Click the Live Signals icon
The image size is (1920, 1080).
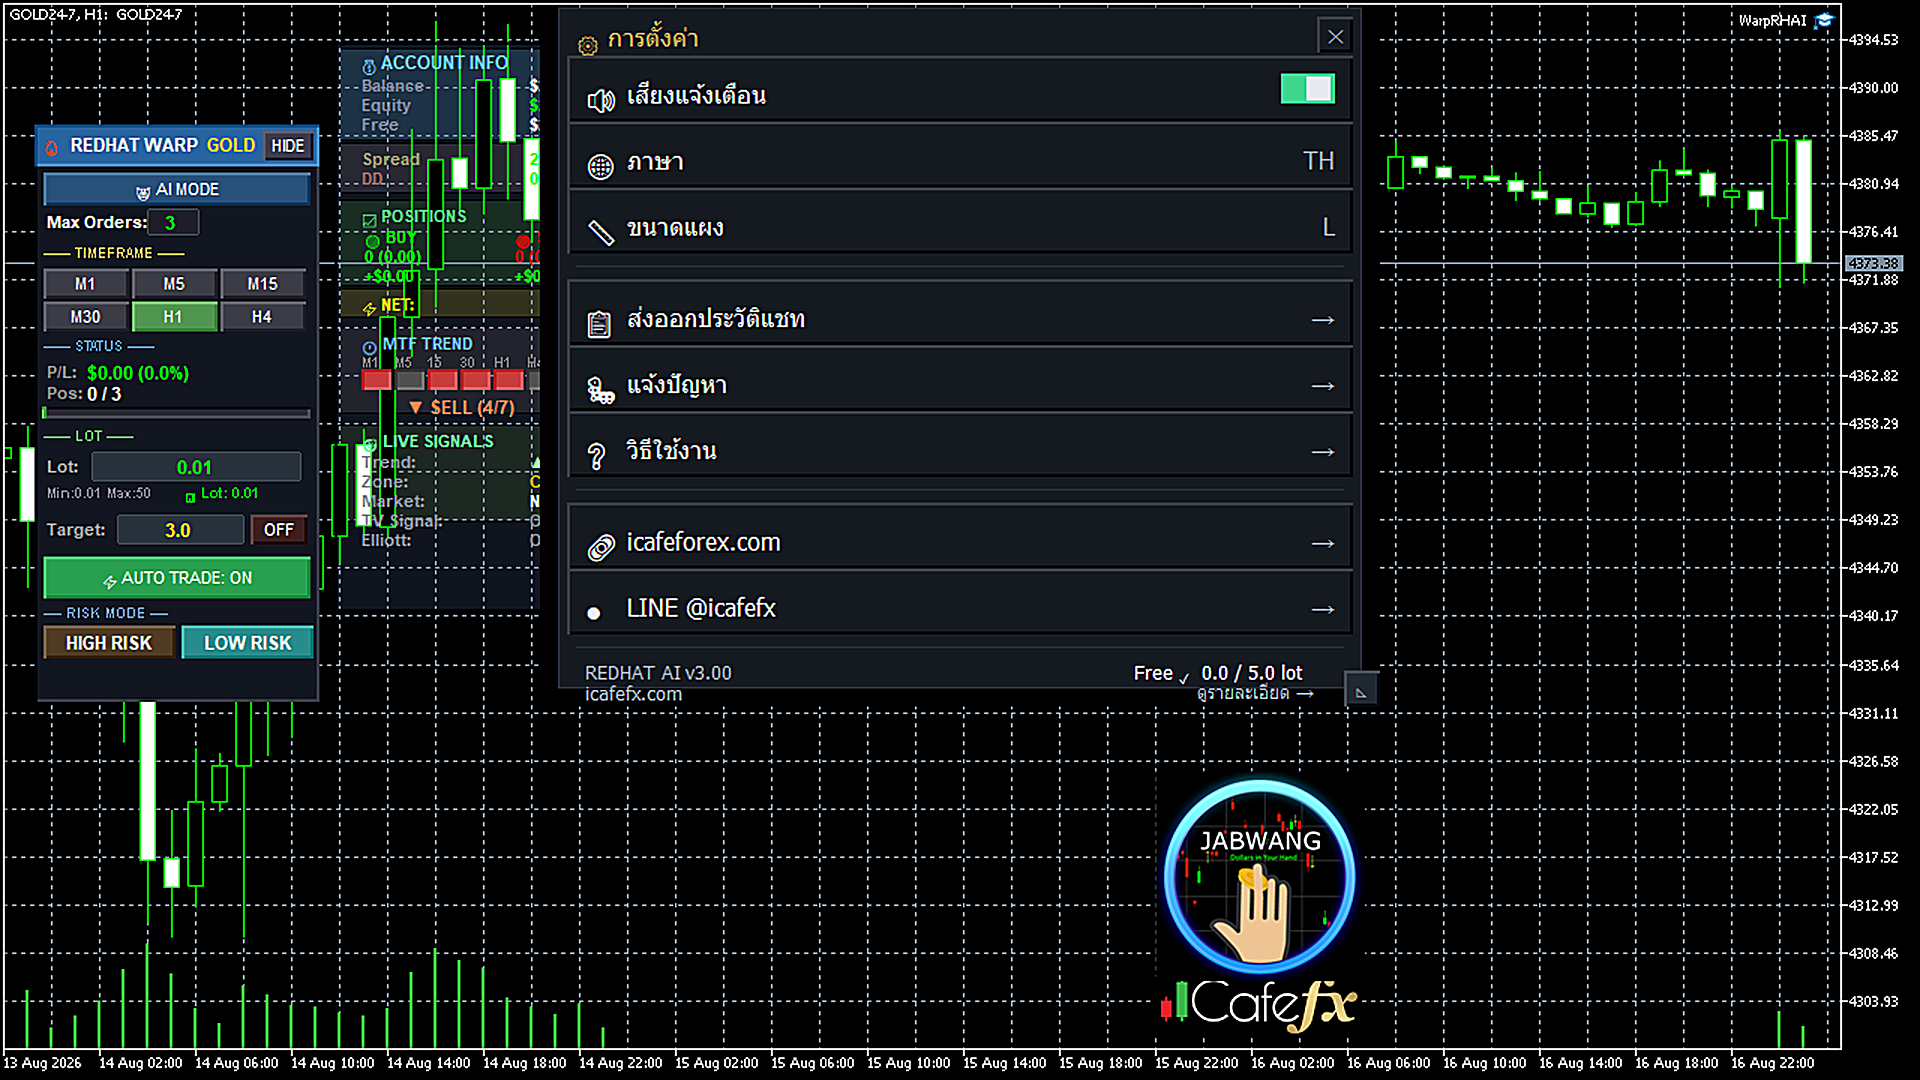point(370,444)
